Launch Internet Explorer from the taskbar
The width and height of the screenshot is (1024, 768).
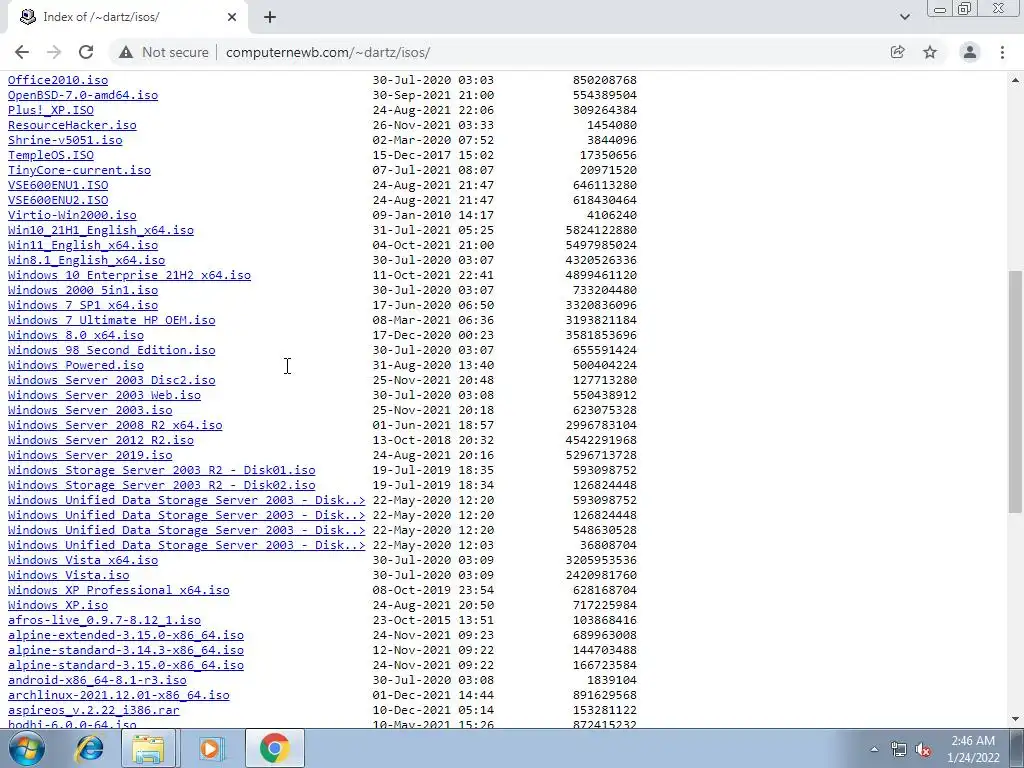click(x=89, y=748)
